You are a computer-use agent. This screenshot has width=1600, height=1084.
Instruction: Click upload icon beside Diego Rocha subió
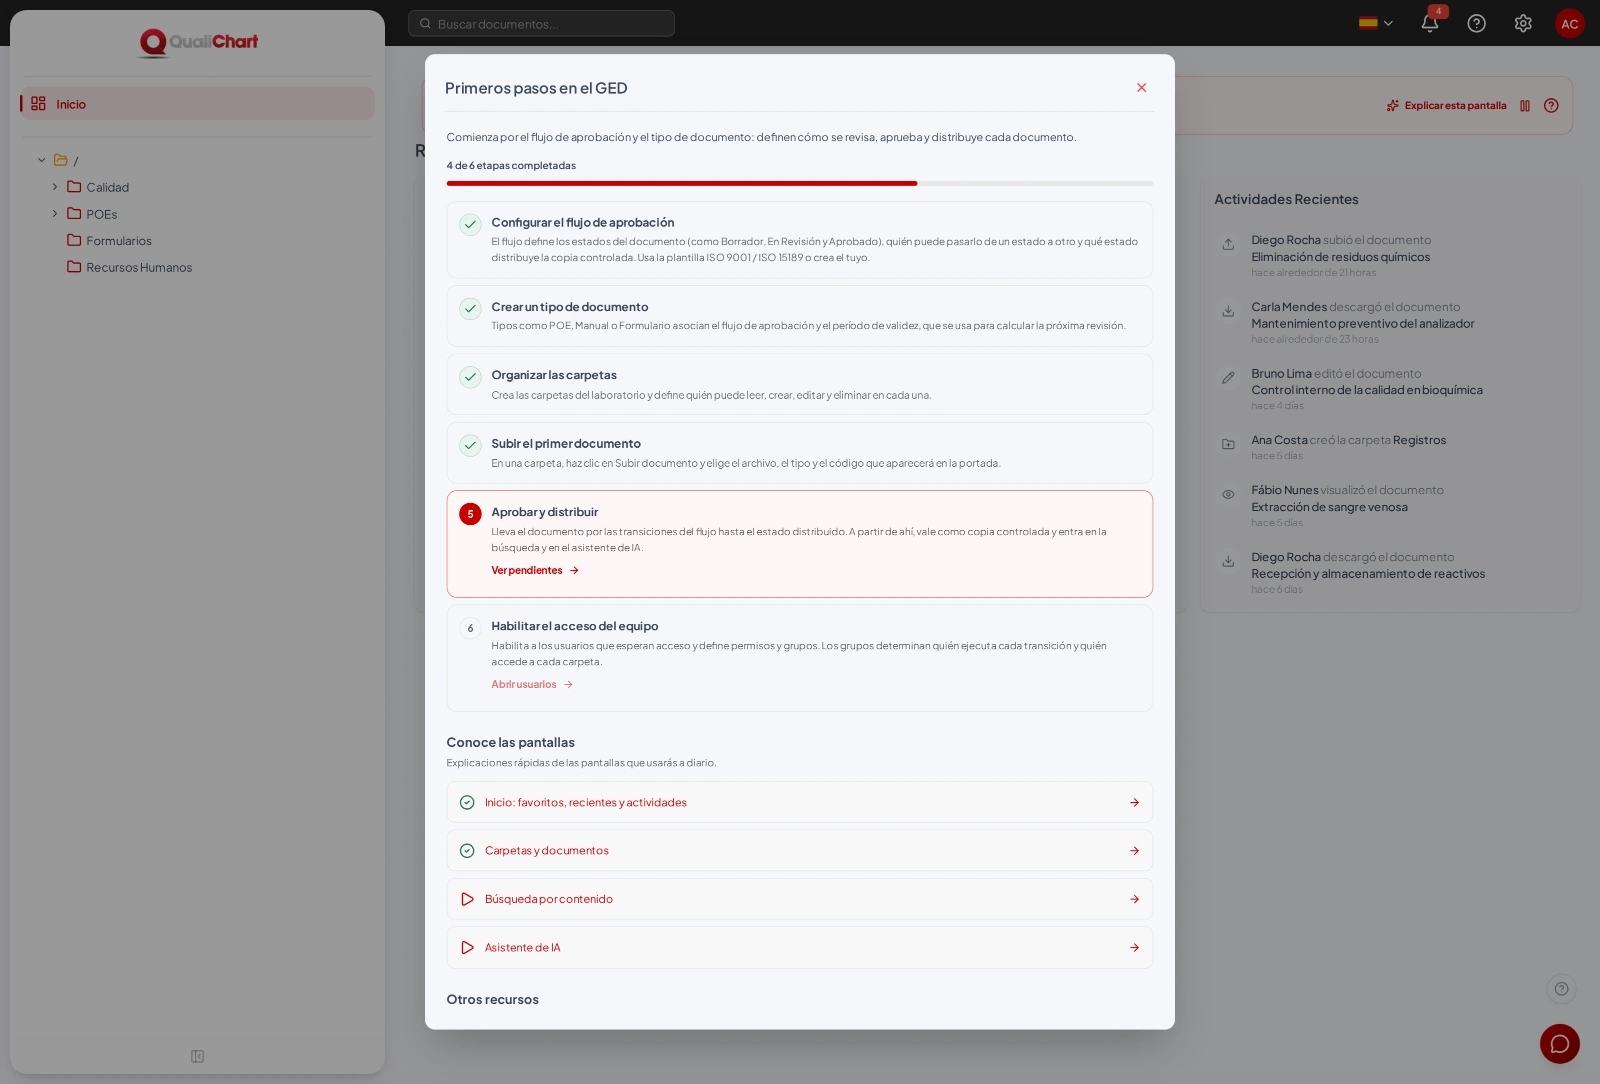(1228, 244)
